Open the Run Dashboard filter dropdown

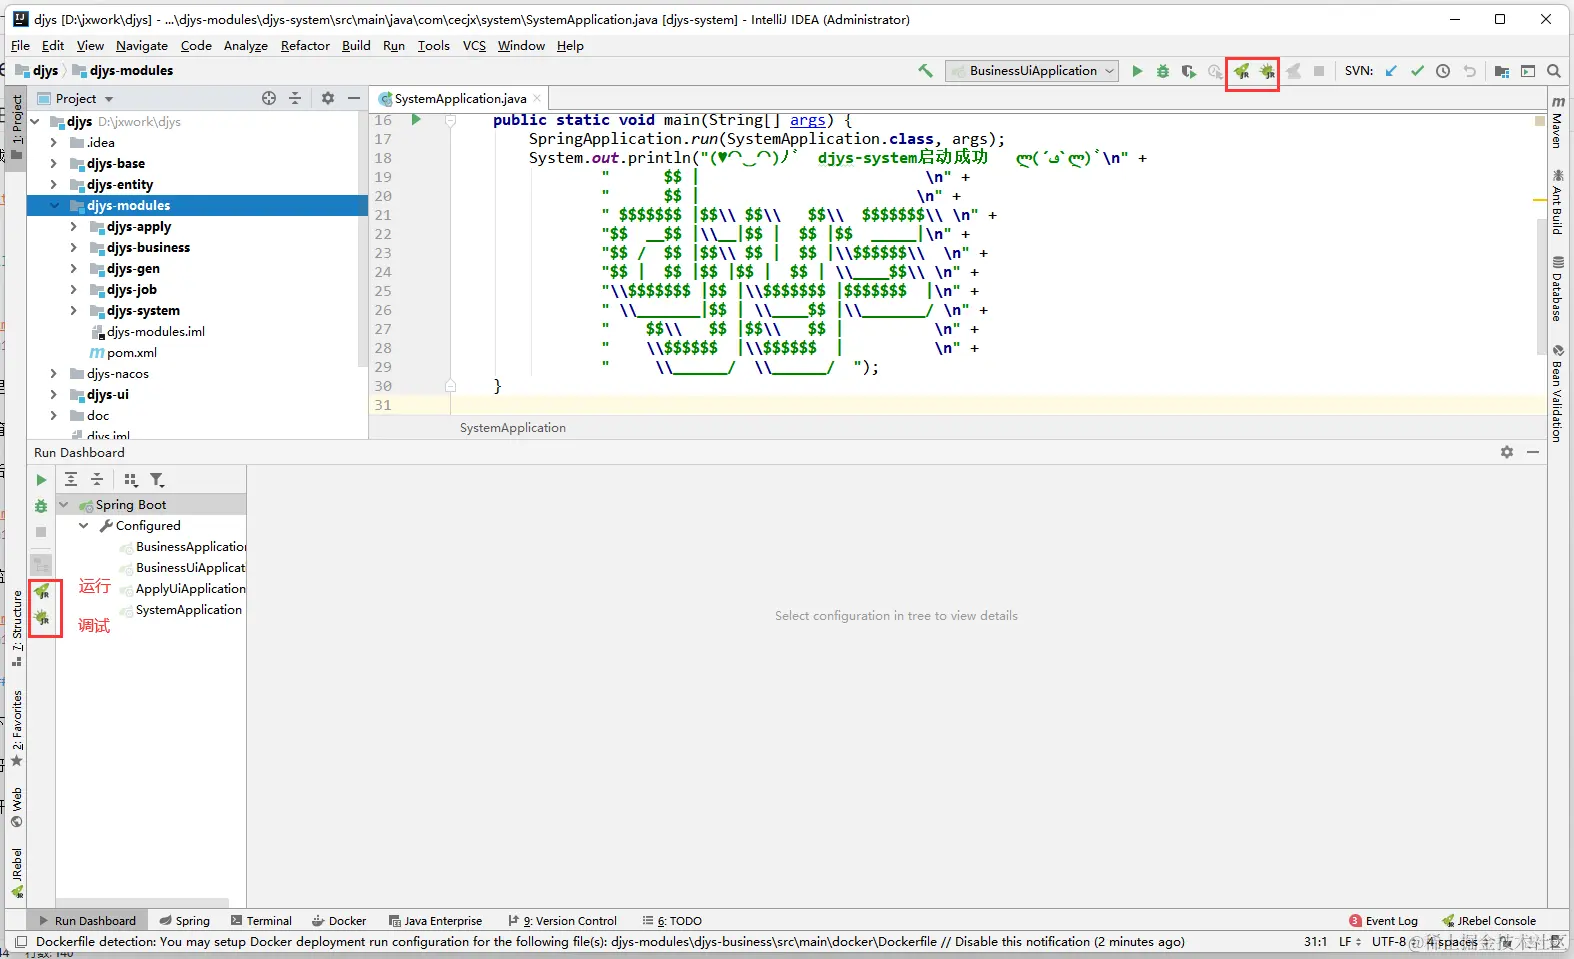coord(157,480)
